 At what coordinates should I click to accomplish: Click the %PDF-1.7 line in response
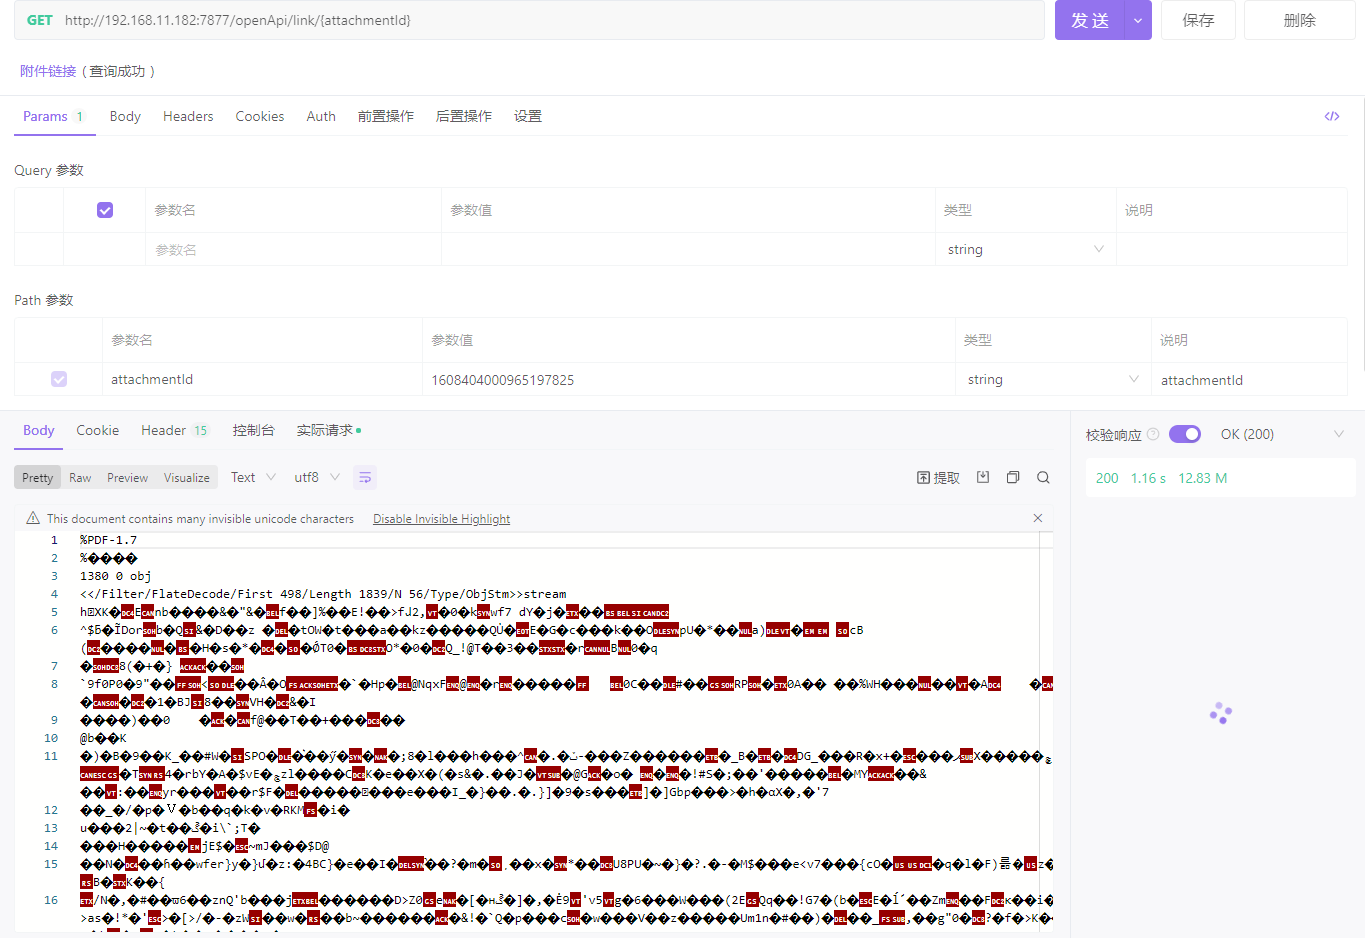click(109, 540)
